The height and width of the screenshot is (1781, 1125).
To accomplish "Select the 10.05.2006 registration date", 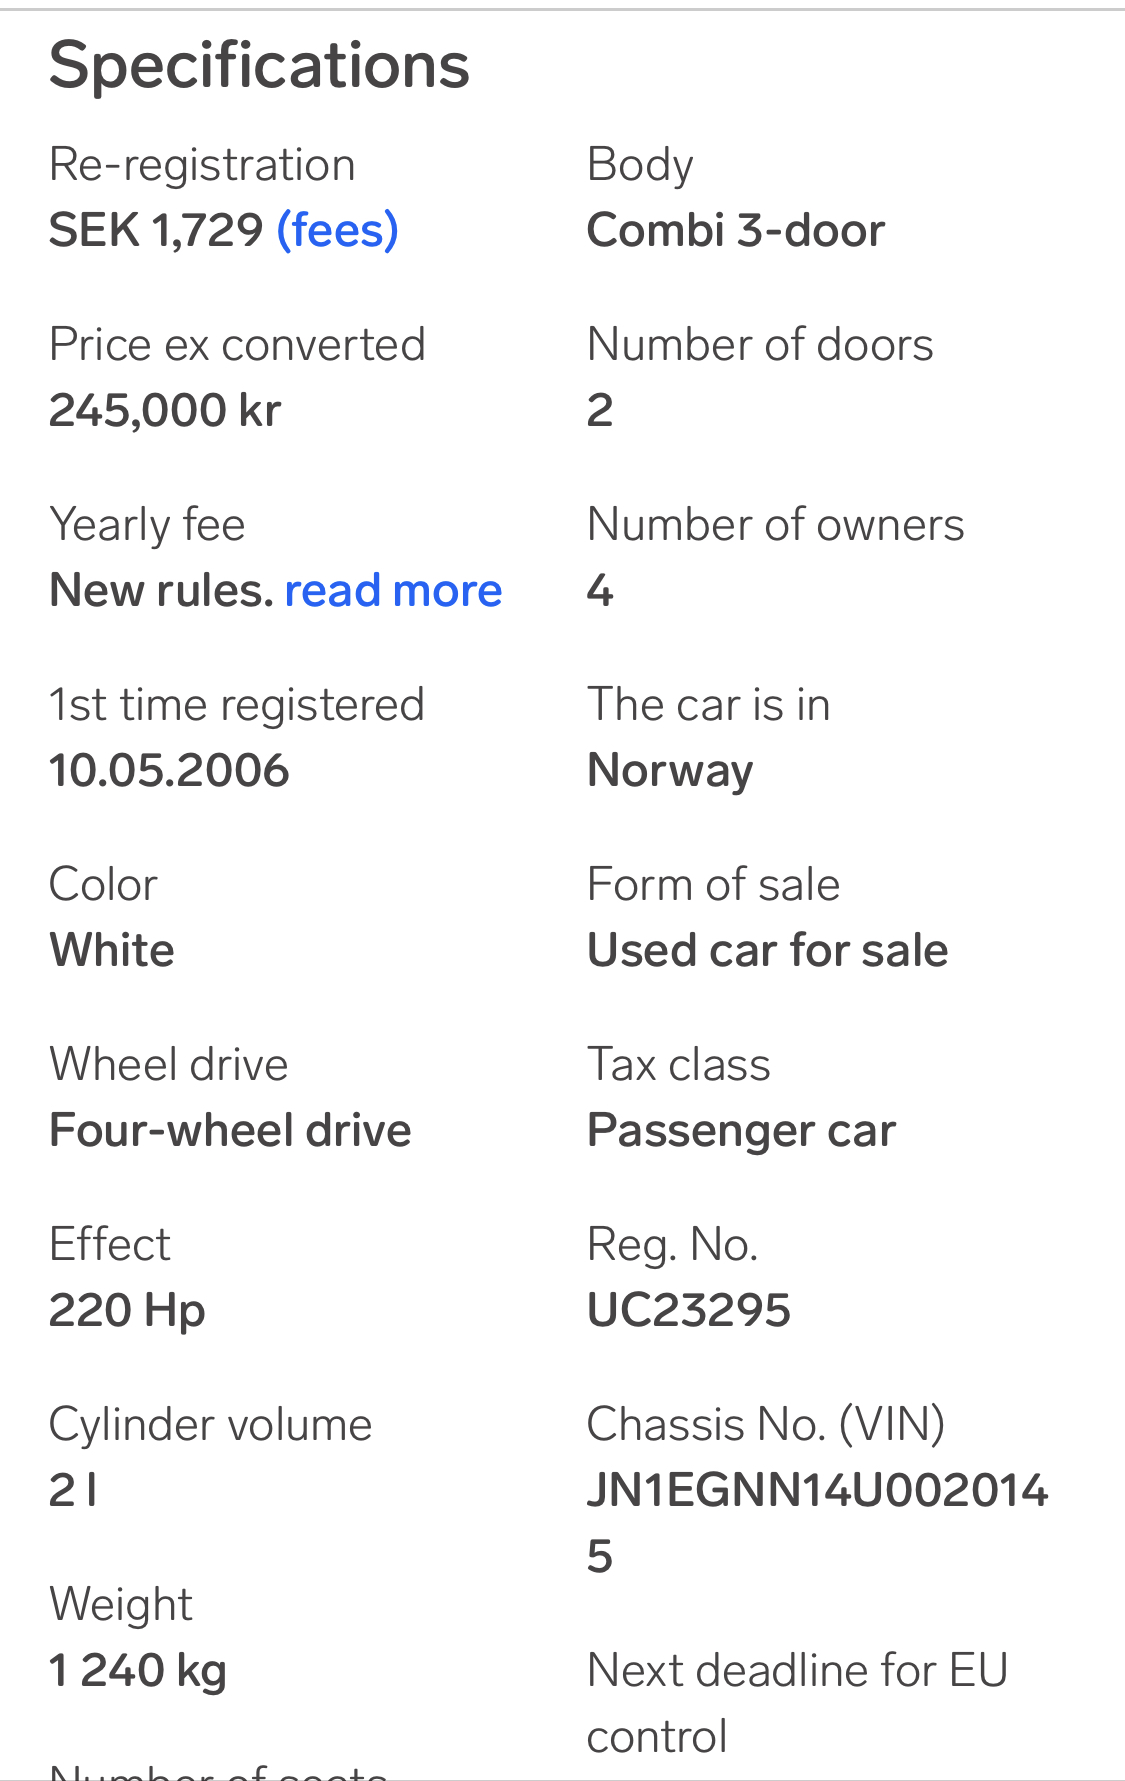I will (169, 771).
